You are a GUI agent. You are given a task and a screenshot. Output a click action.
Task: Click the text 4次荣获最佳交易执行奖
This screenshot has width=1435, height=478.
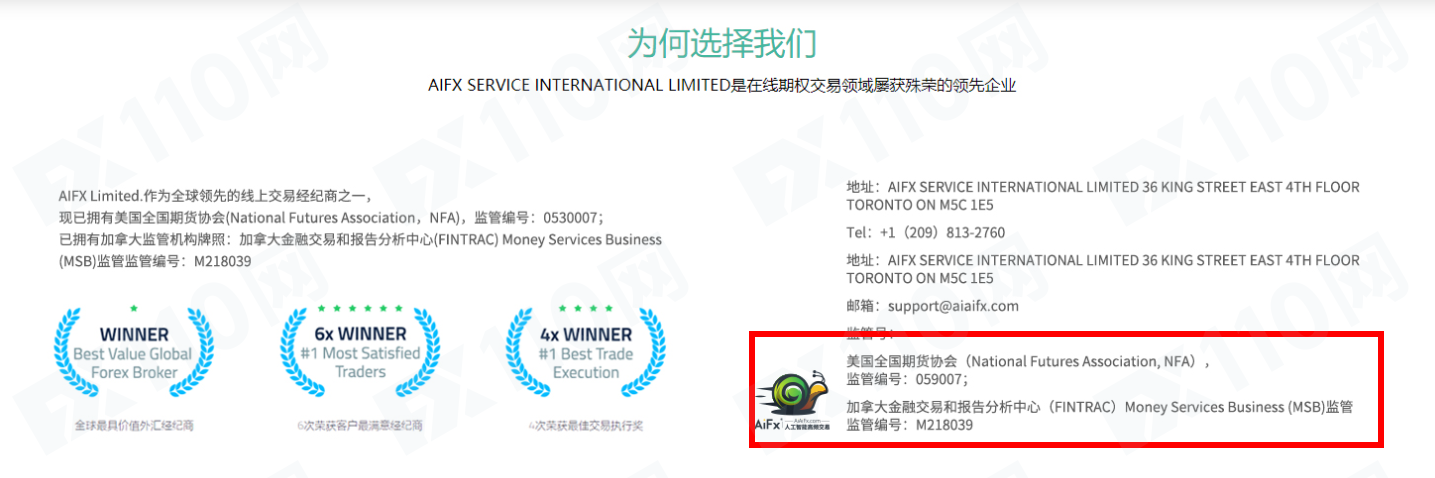click(586, 425)
